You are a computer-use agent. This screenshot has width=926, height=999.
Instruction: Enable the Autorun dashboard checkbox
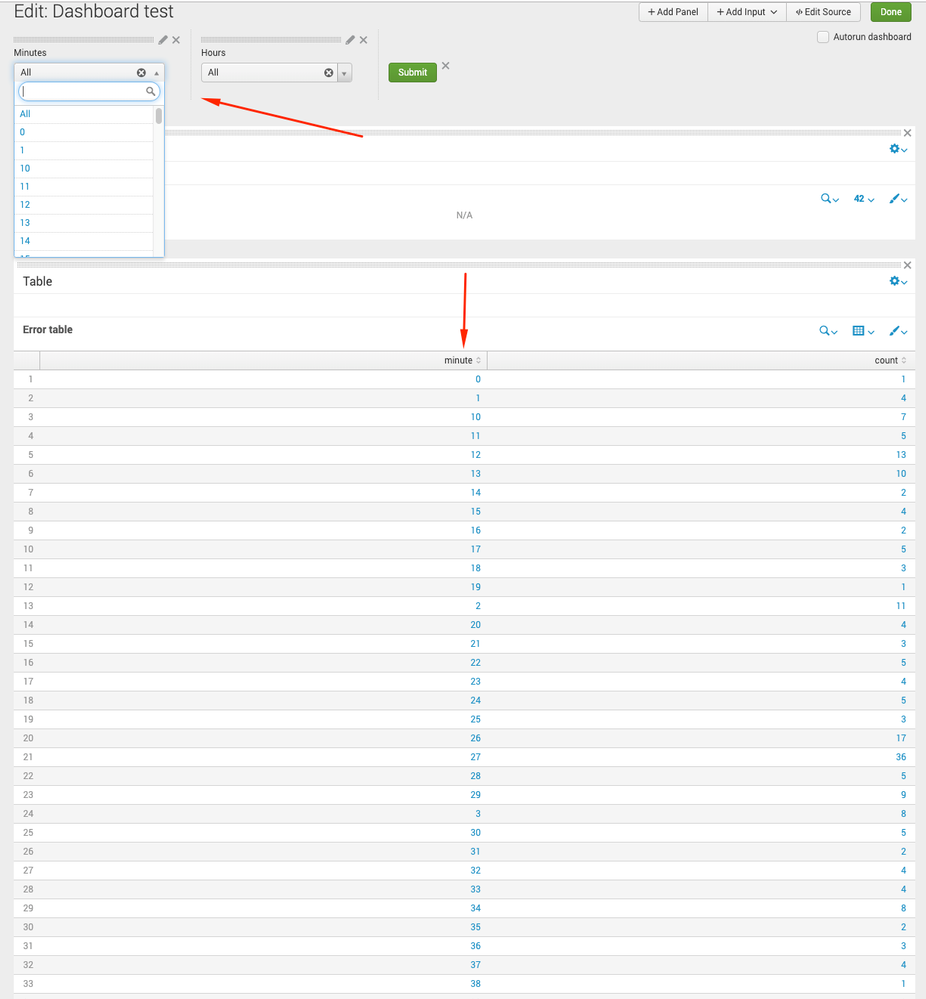(823, 37)
